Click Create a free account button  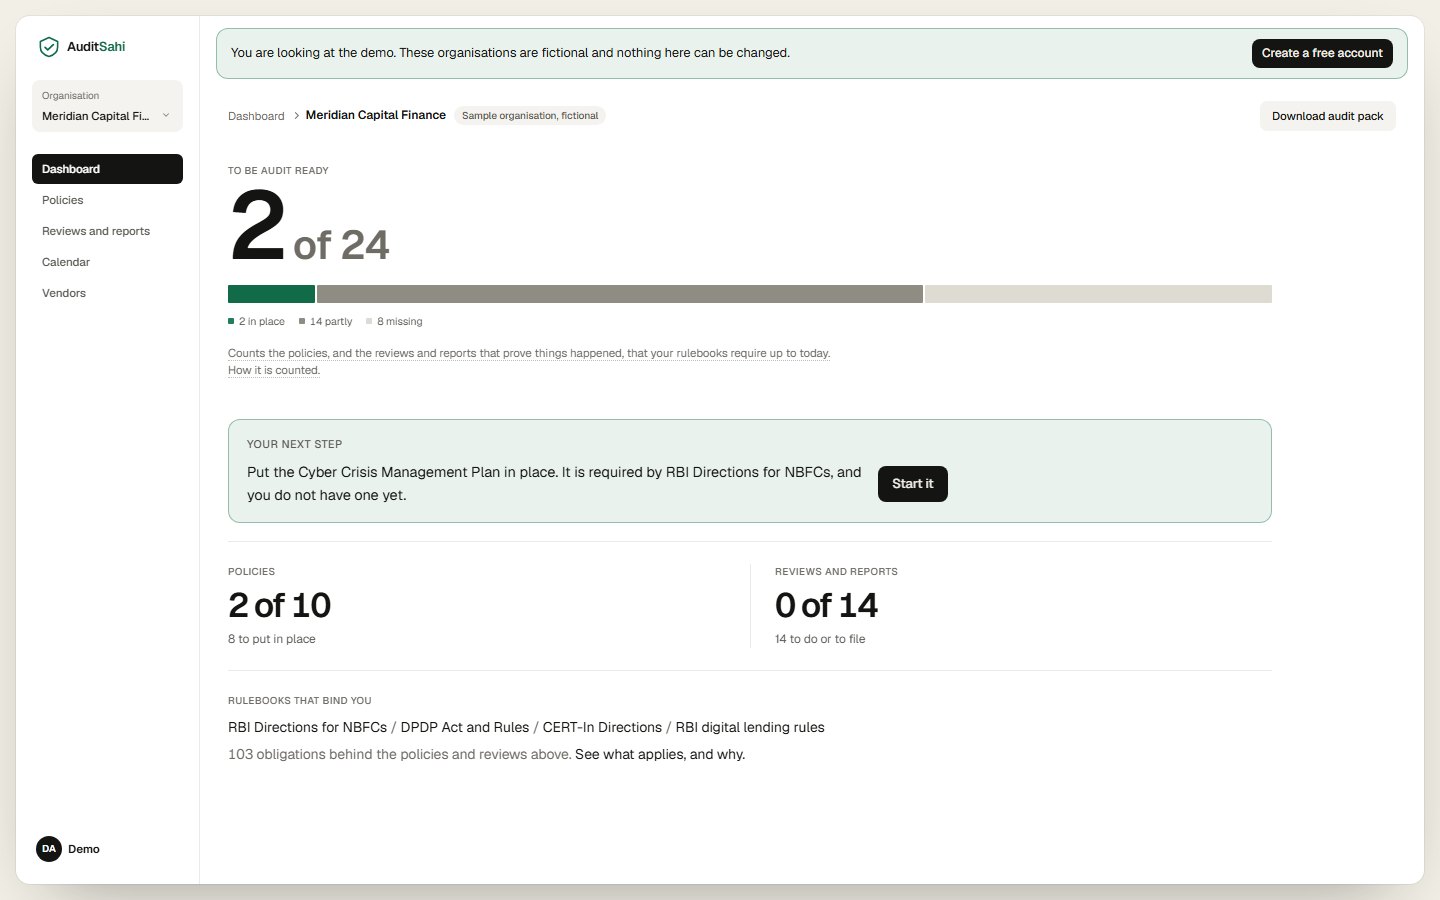(x=1322, y=53)
